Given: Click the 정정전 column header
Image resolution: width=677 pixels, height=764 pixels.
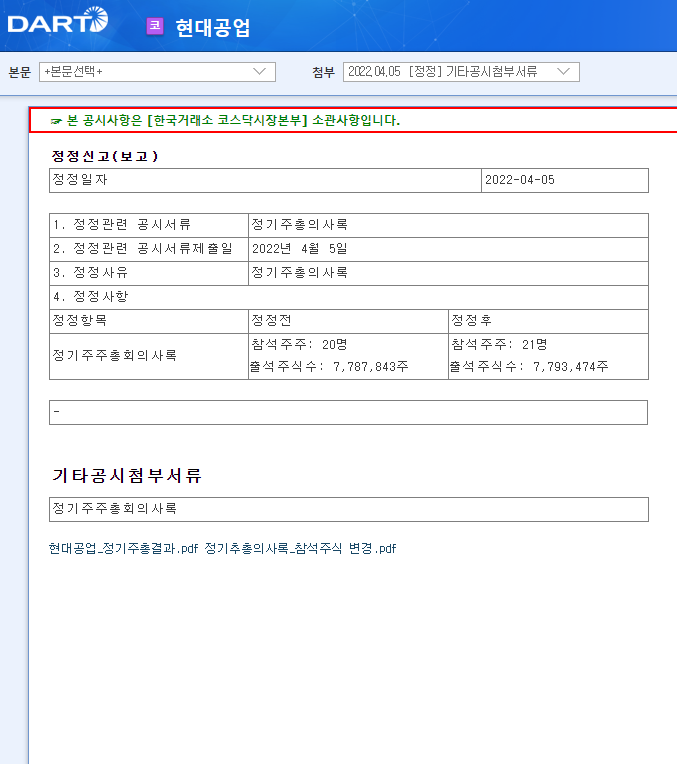Looking at the screenshot, I should [x=348, y=321].
